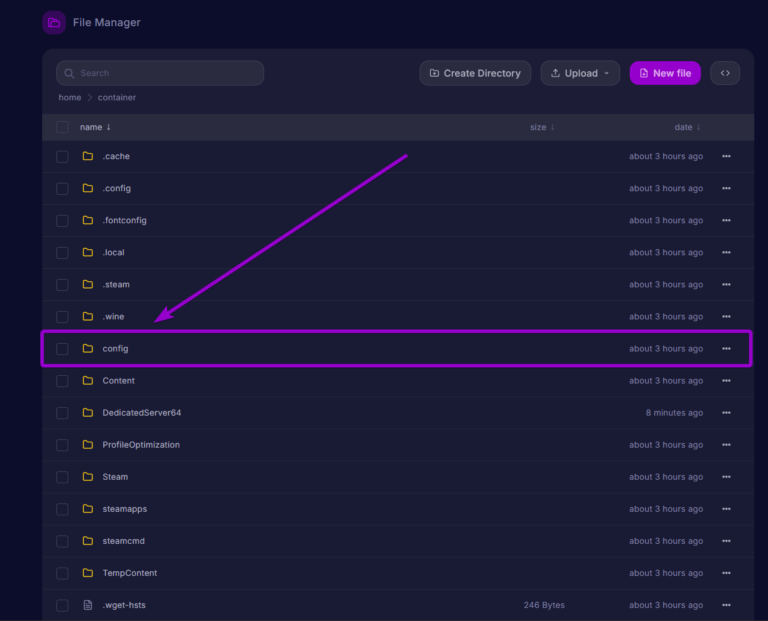The width and height of the screenshot is (768, 621).
Task: Open the steamapps folder icon
Action: 88,509
